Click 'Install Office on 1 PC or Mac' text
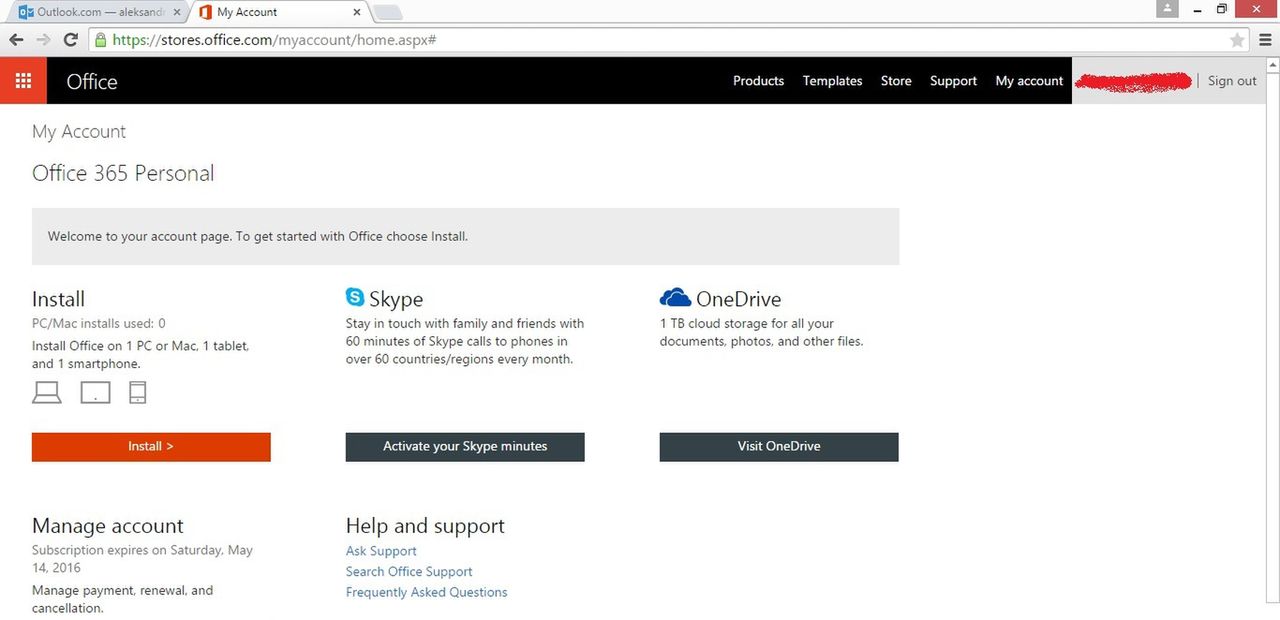The height and width of the screenshot is (620, 1280). point(140,355)
